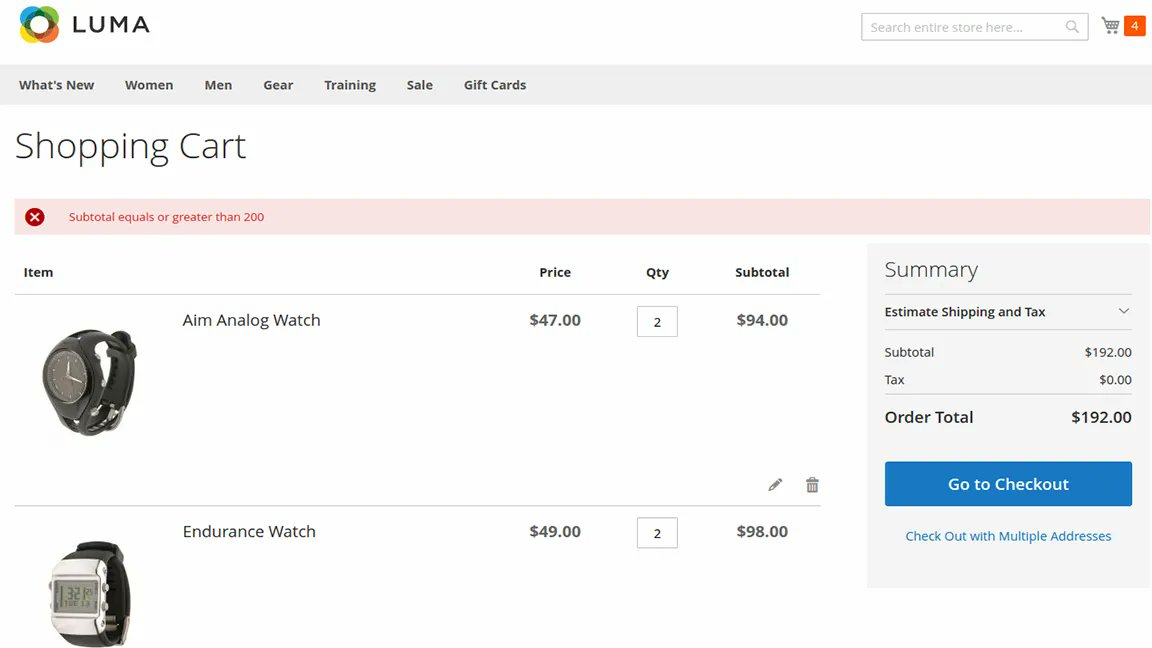The height and width of the screenshot is (648, 1152).
Task: Click the orange cart item count badge
Action: pyautogui.click(x=1133, y=25)
